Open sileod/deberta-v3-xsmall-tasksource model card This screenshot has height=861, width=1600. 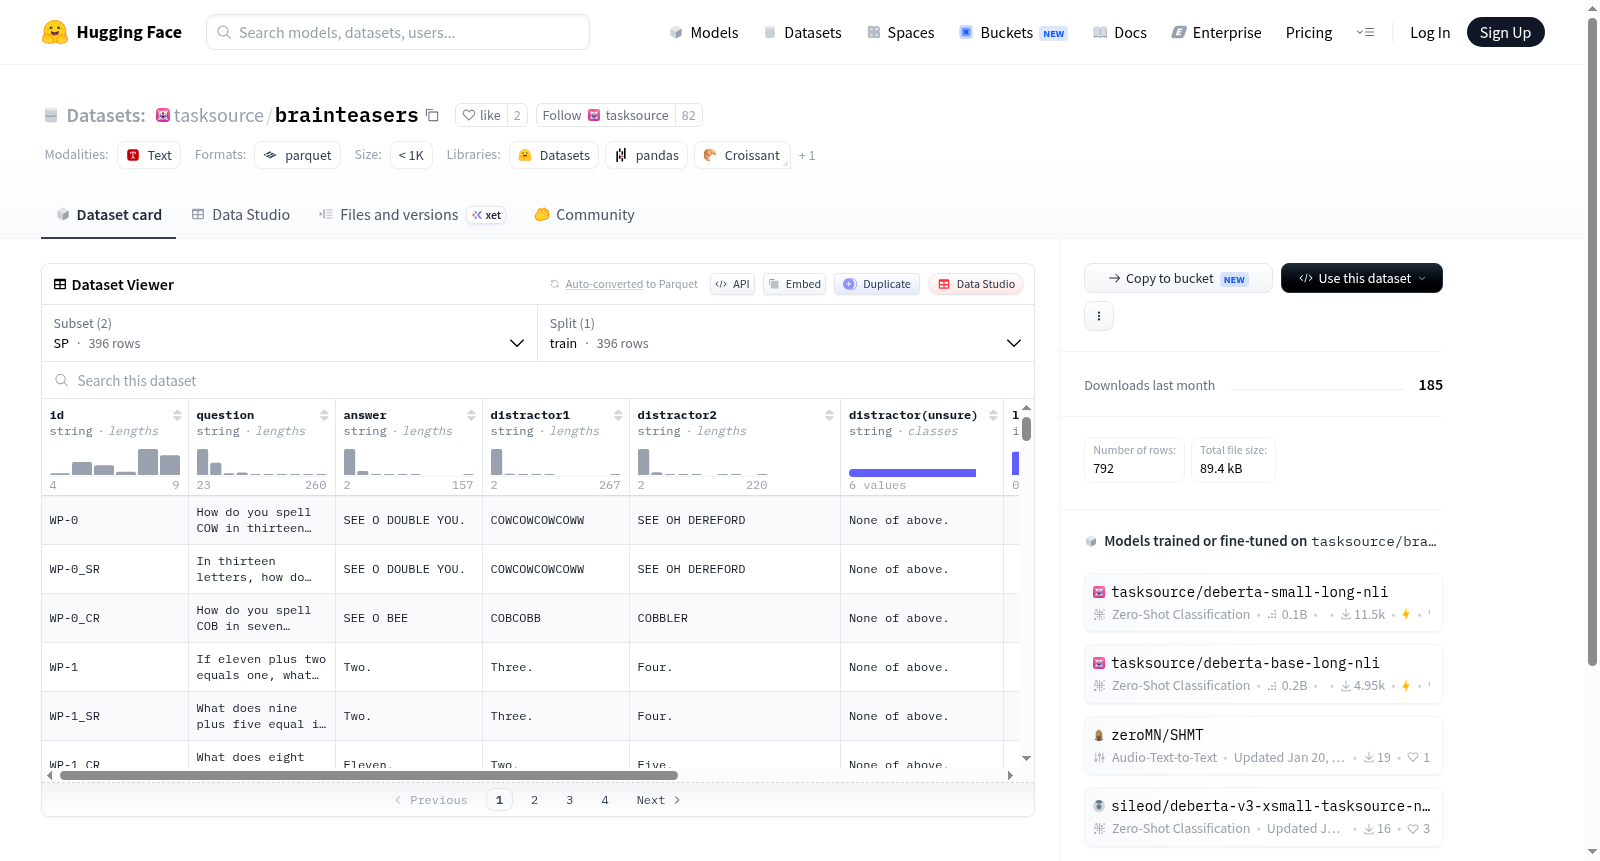pyautogui.click(x=1263, y=817)
